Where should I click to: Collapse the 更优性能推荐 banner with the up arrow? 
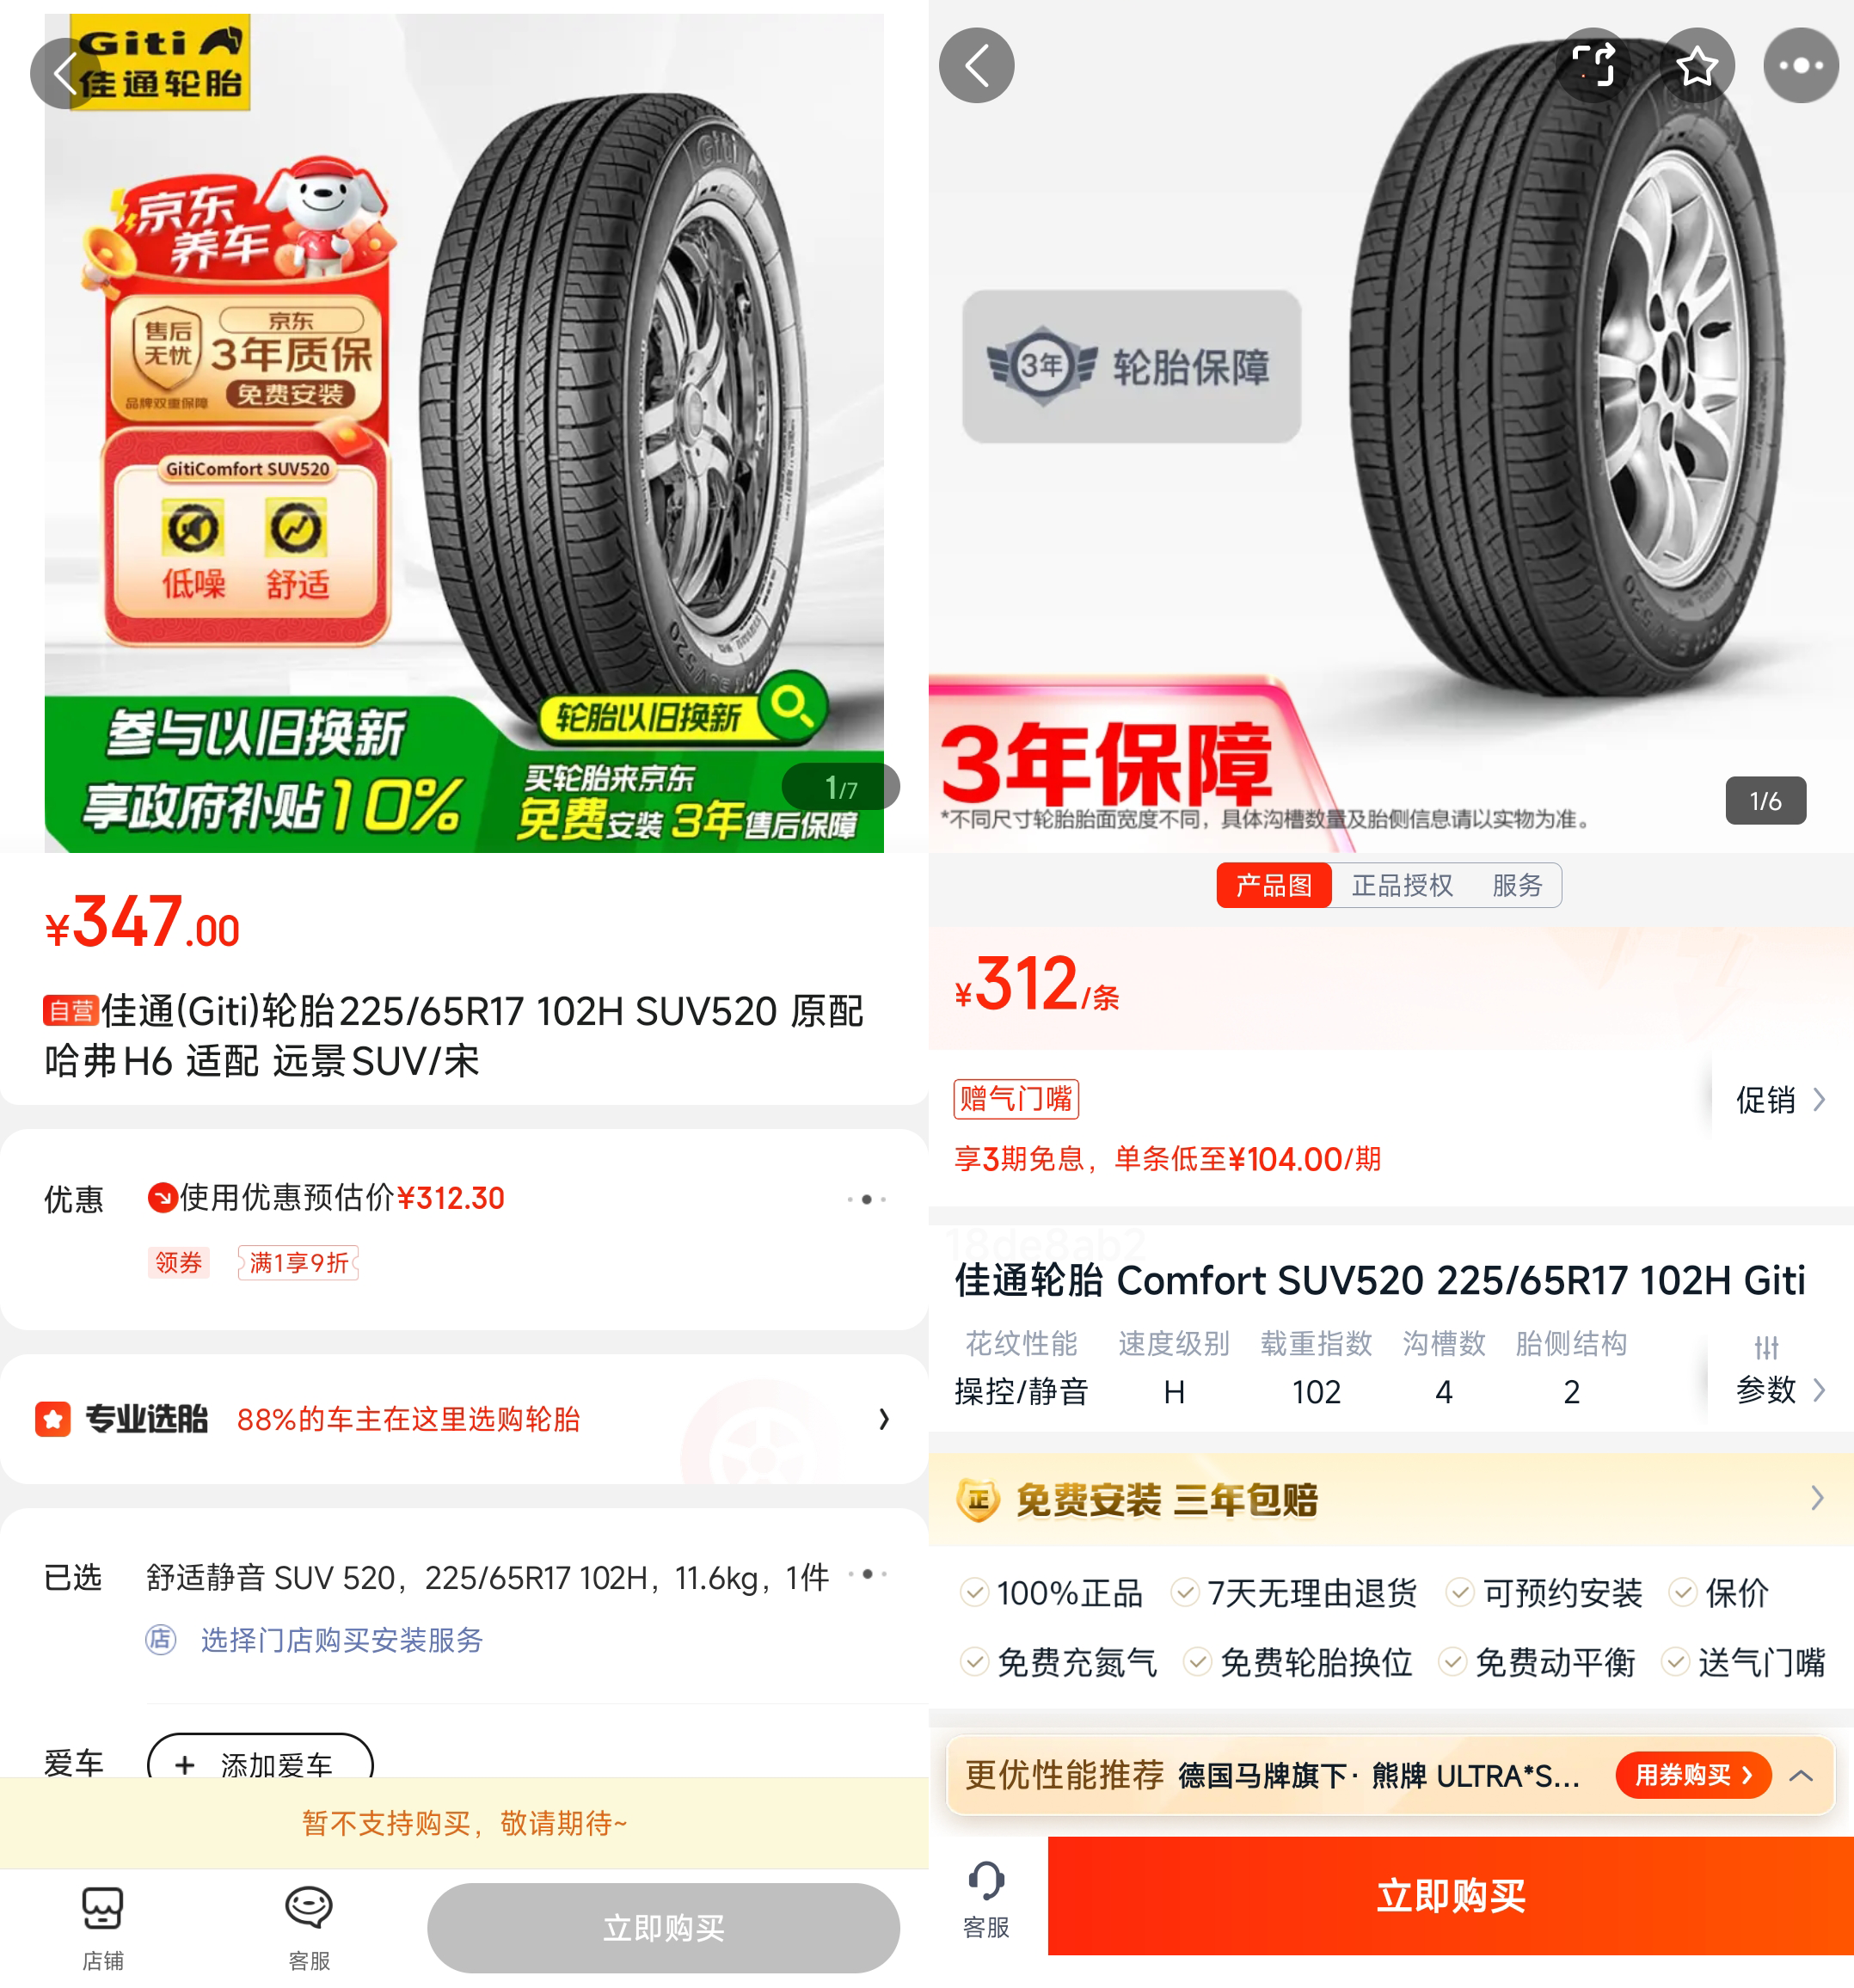tap(1801, 1775)
